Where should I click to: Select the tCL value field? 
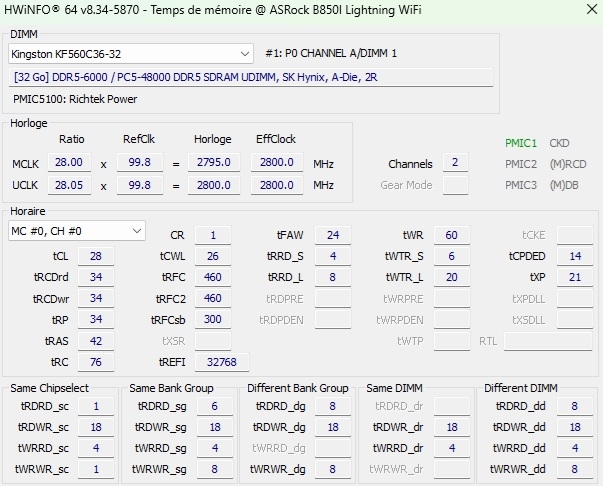[96, 256]
